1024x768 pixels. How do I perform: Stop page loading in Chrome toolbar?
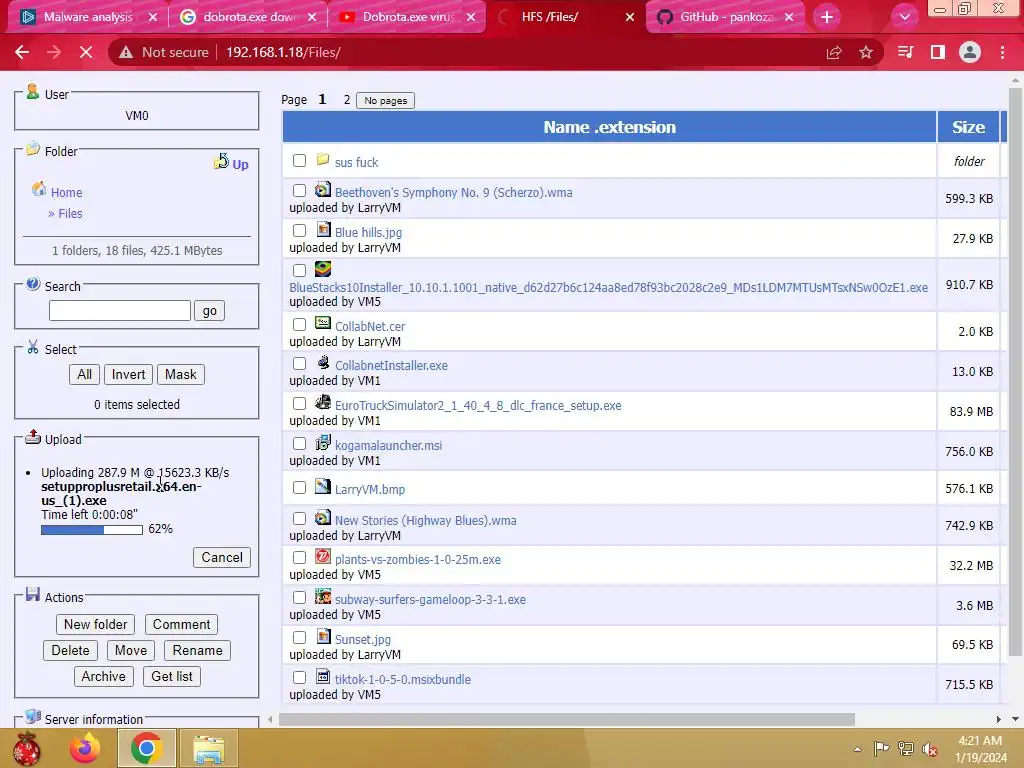pyautogui.click(x=86, y=52)
